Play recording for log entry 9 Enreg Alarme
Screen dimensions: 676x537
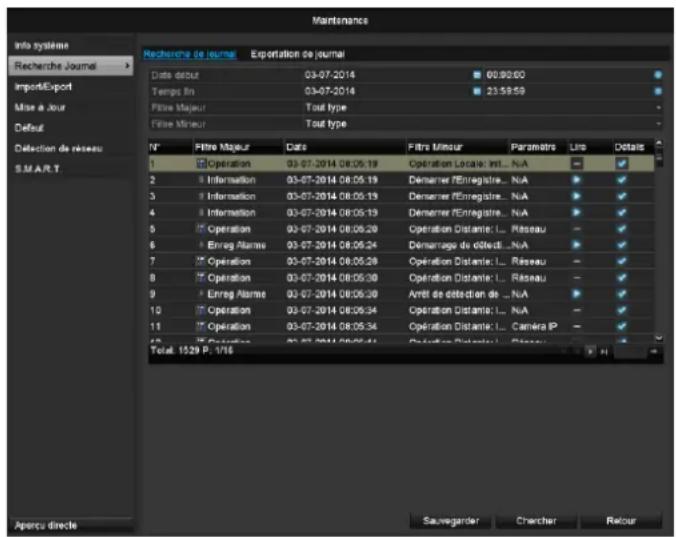click(576, 294)
